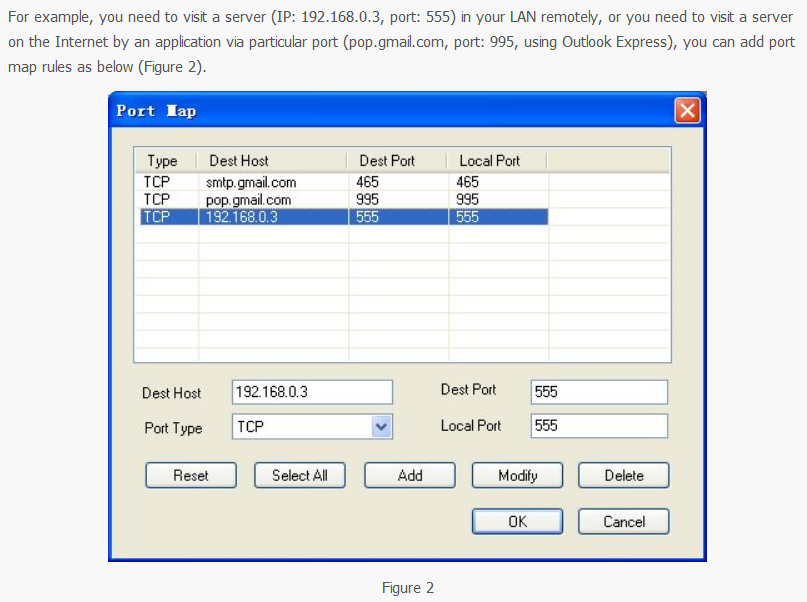Click TCP type cell of pop.gmail.com row
Screen dimensions: 807x602
pyautogui.click(x=156, y=200)
